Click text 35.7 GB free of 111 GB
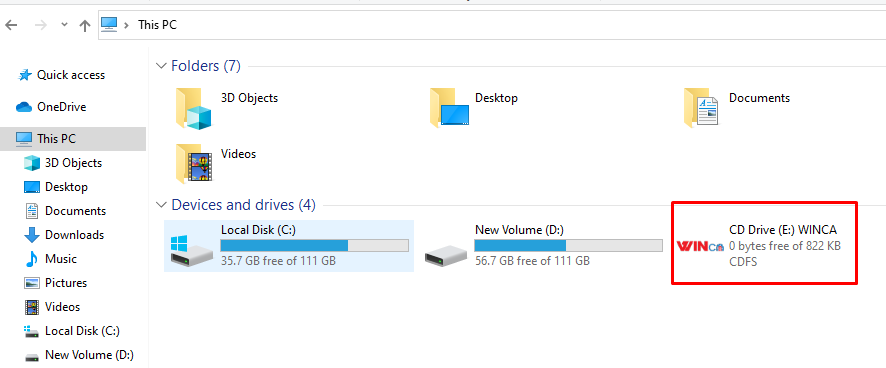Image resolution: width=886 pixels, height=368 pixels. coord(278,261)
